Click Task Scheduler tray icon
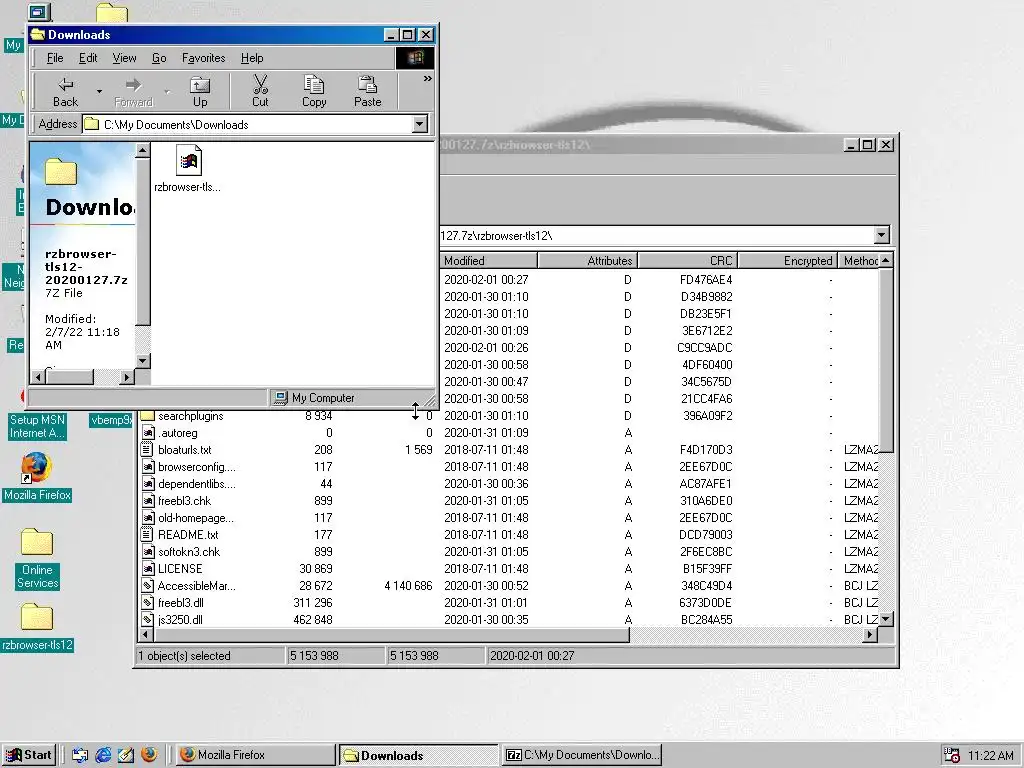The image size is (1024, 768). coord(952,756)
